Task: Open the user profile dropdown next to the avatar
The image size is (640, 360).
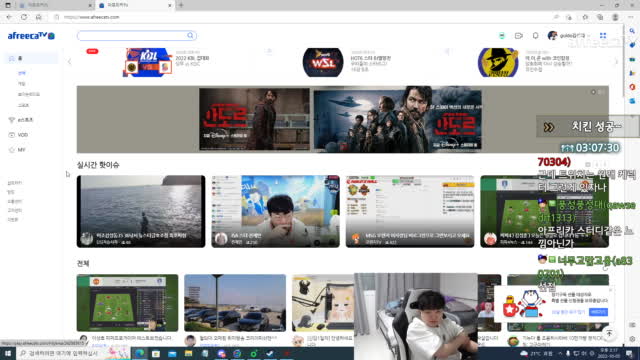Action: pos(575,36)
